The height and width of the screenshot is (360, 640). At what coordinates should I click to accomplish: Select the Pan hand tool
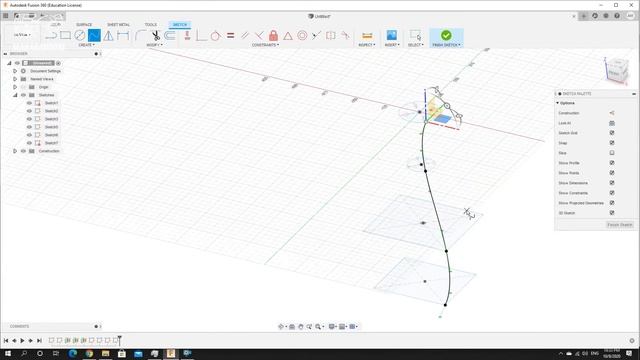coord(300,327)
